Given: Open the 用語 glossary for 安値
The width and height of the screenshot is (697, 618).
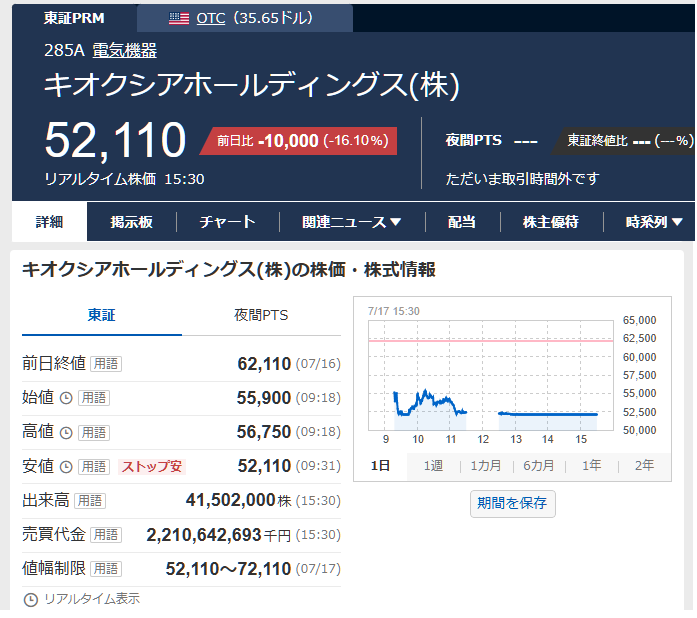Looking at the screenshot, I should click(94, 467).
